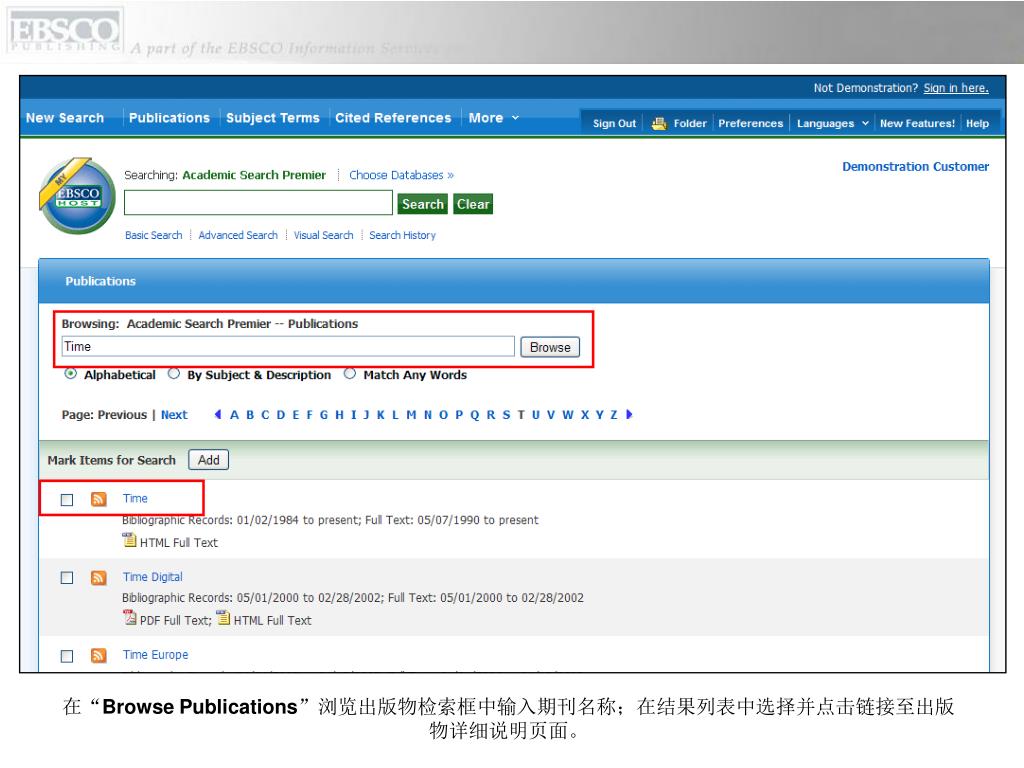Open New Search tab
This screenshot has height=768, width=1024.
(65, 118)
